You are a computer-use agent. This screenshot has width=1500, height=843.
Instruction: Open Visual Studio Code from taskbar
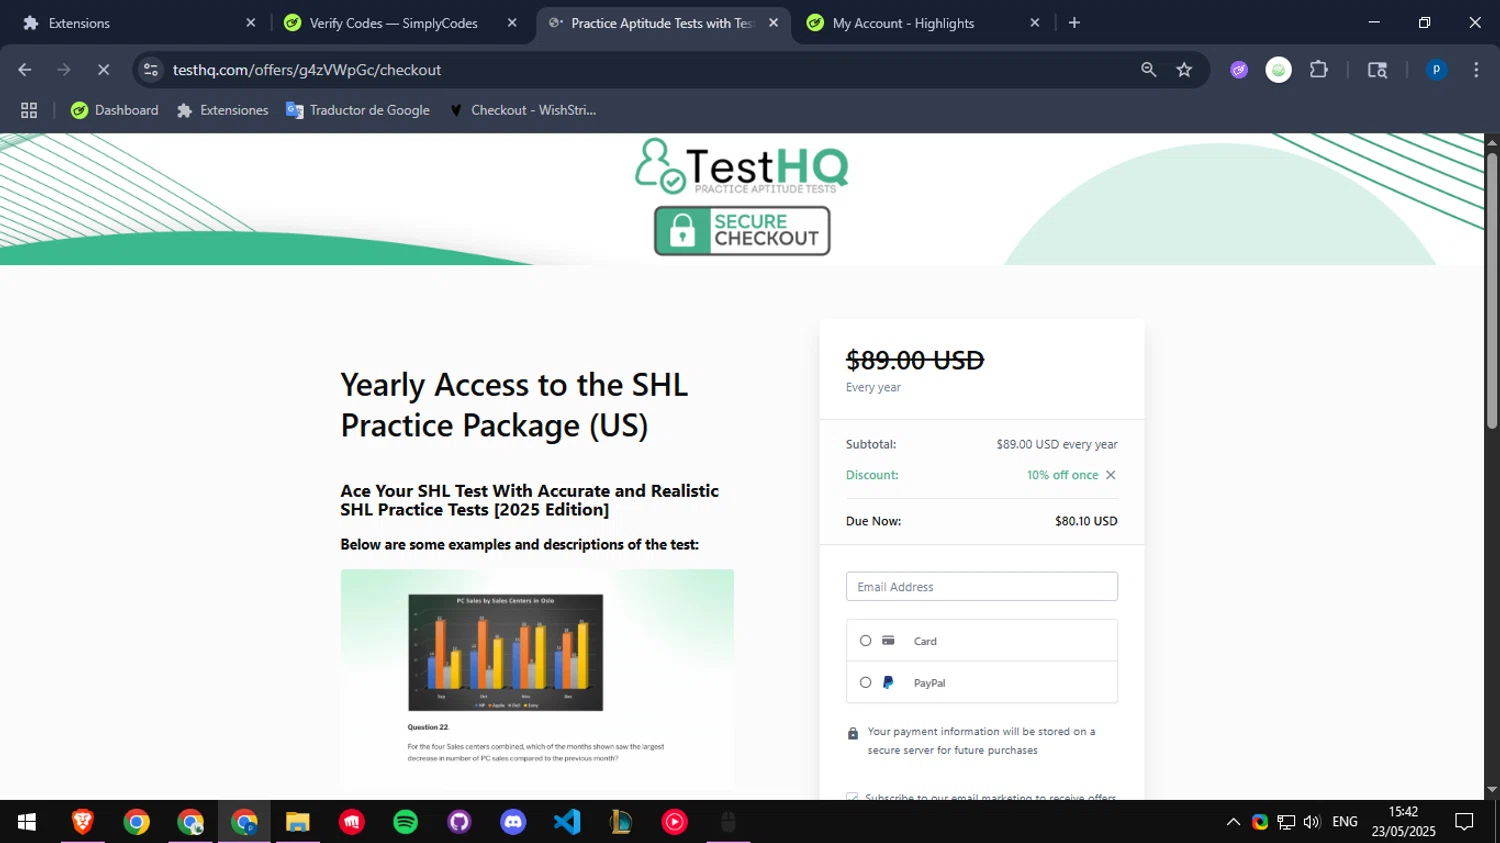pos(567,822)
